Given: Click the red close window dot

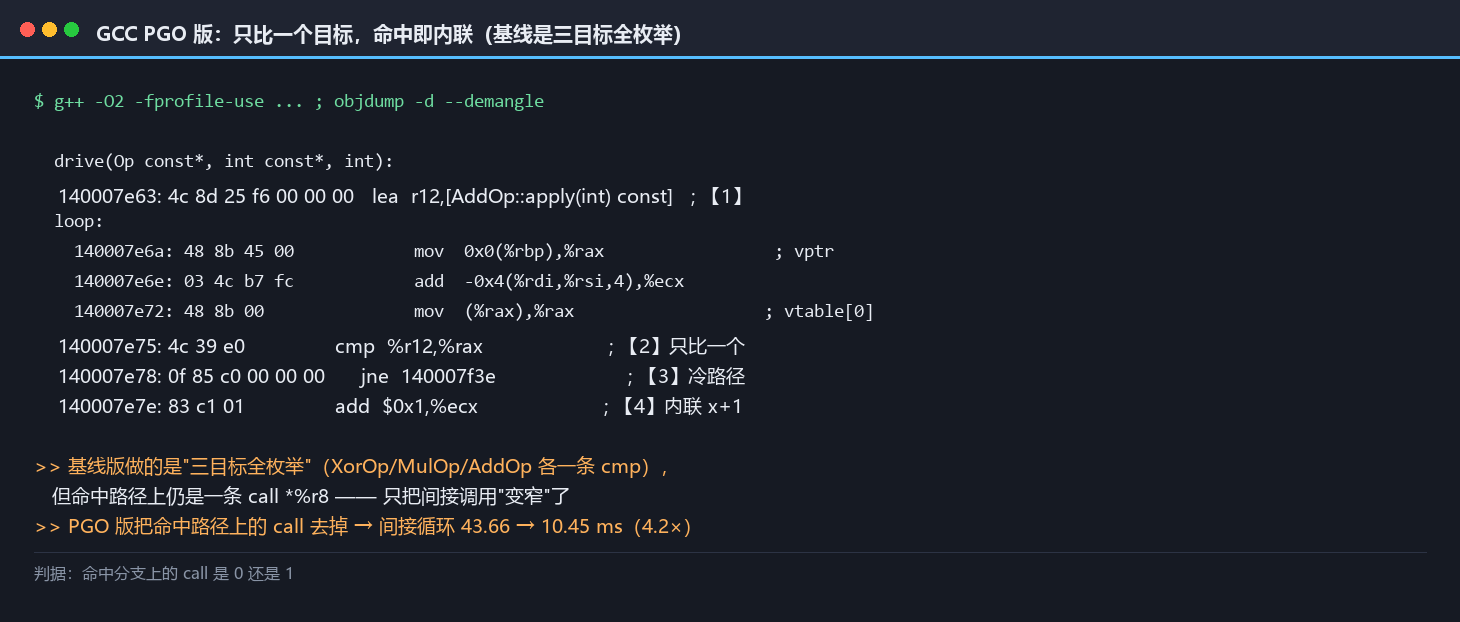Looking at the screenshot, I should pyautogui.click(x=27, y=30).
